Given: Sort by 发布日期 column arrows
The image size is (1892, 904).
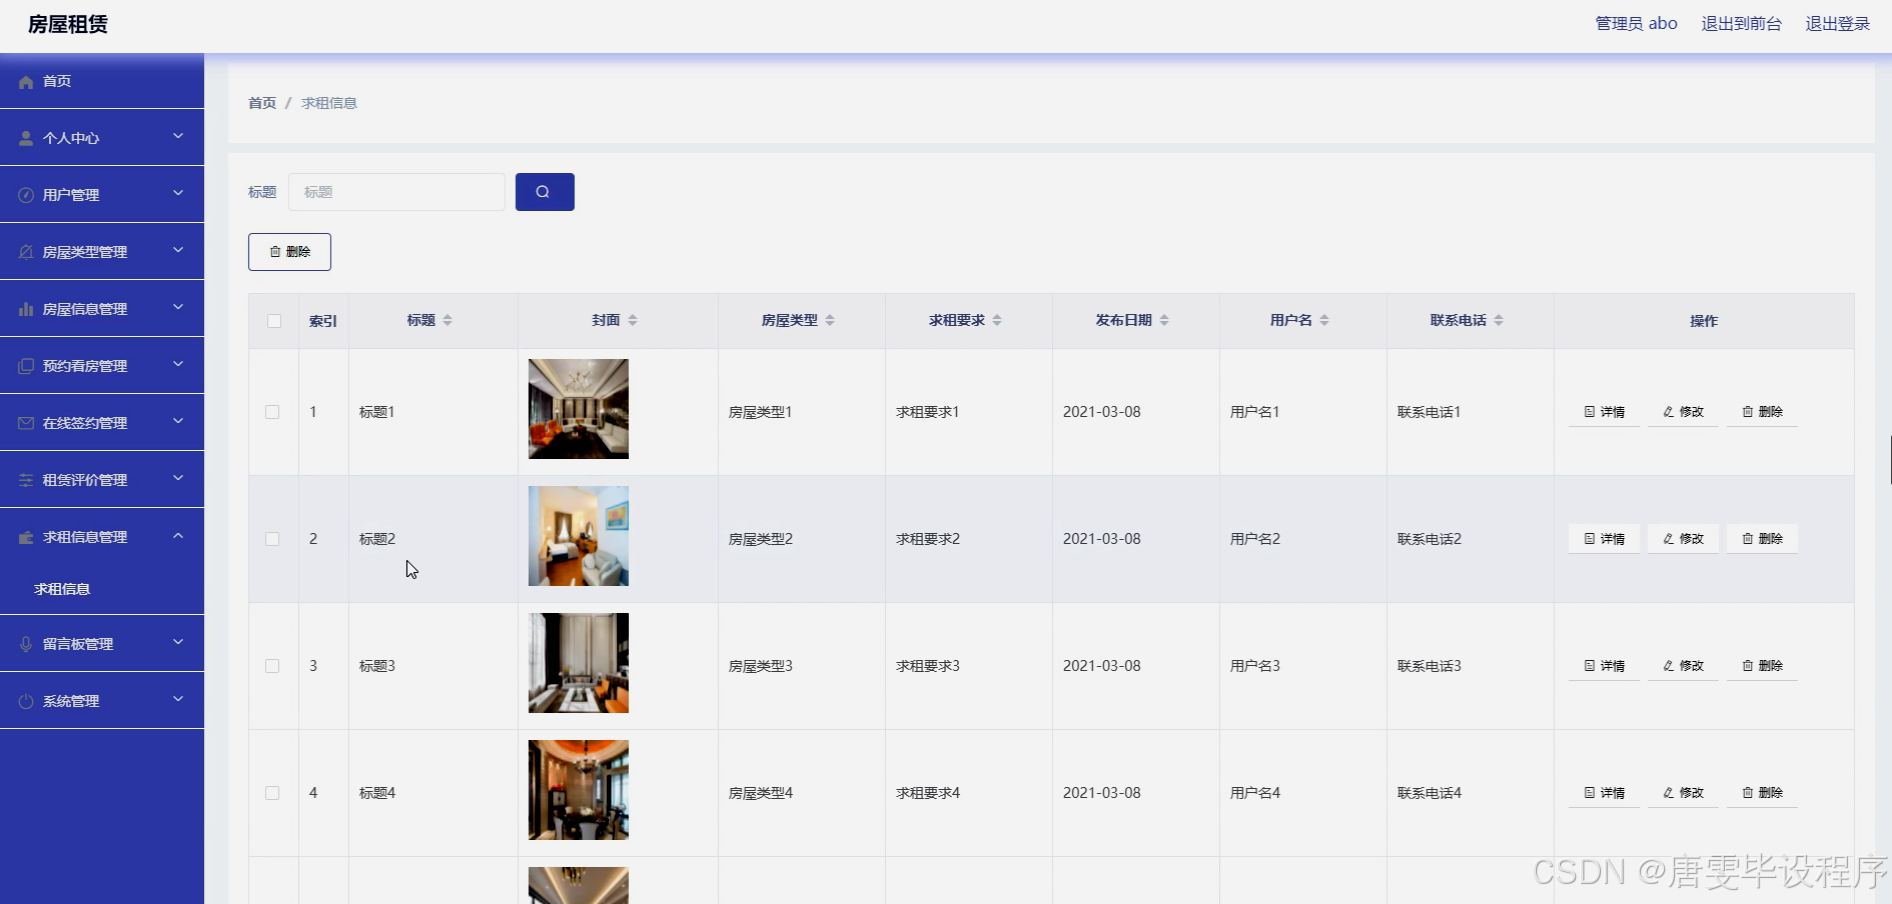Looking at the screenshot, I should (x=1164, y=320).
